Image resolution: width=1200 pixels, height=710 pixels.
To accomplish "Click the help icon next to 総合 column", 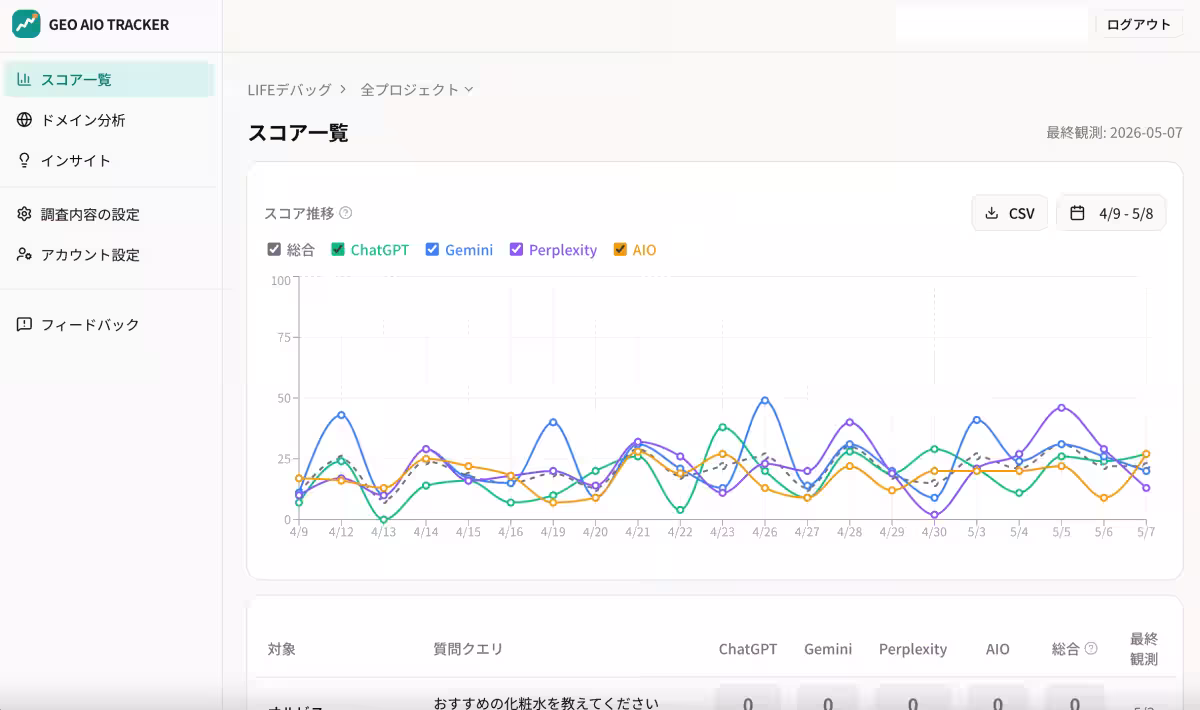I will point(1091,648).
